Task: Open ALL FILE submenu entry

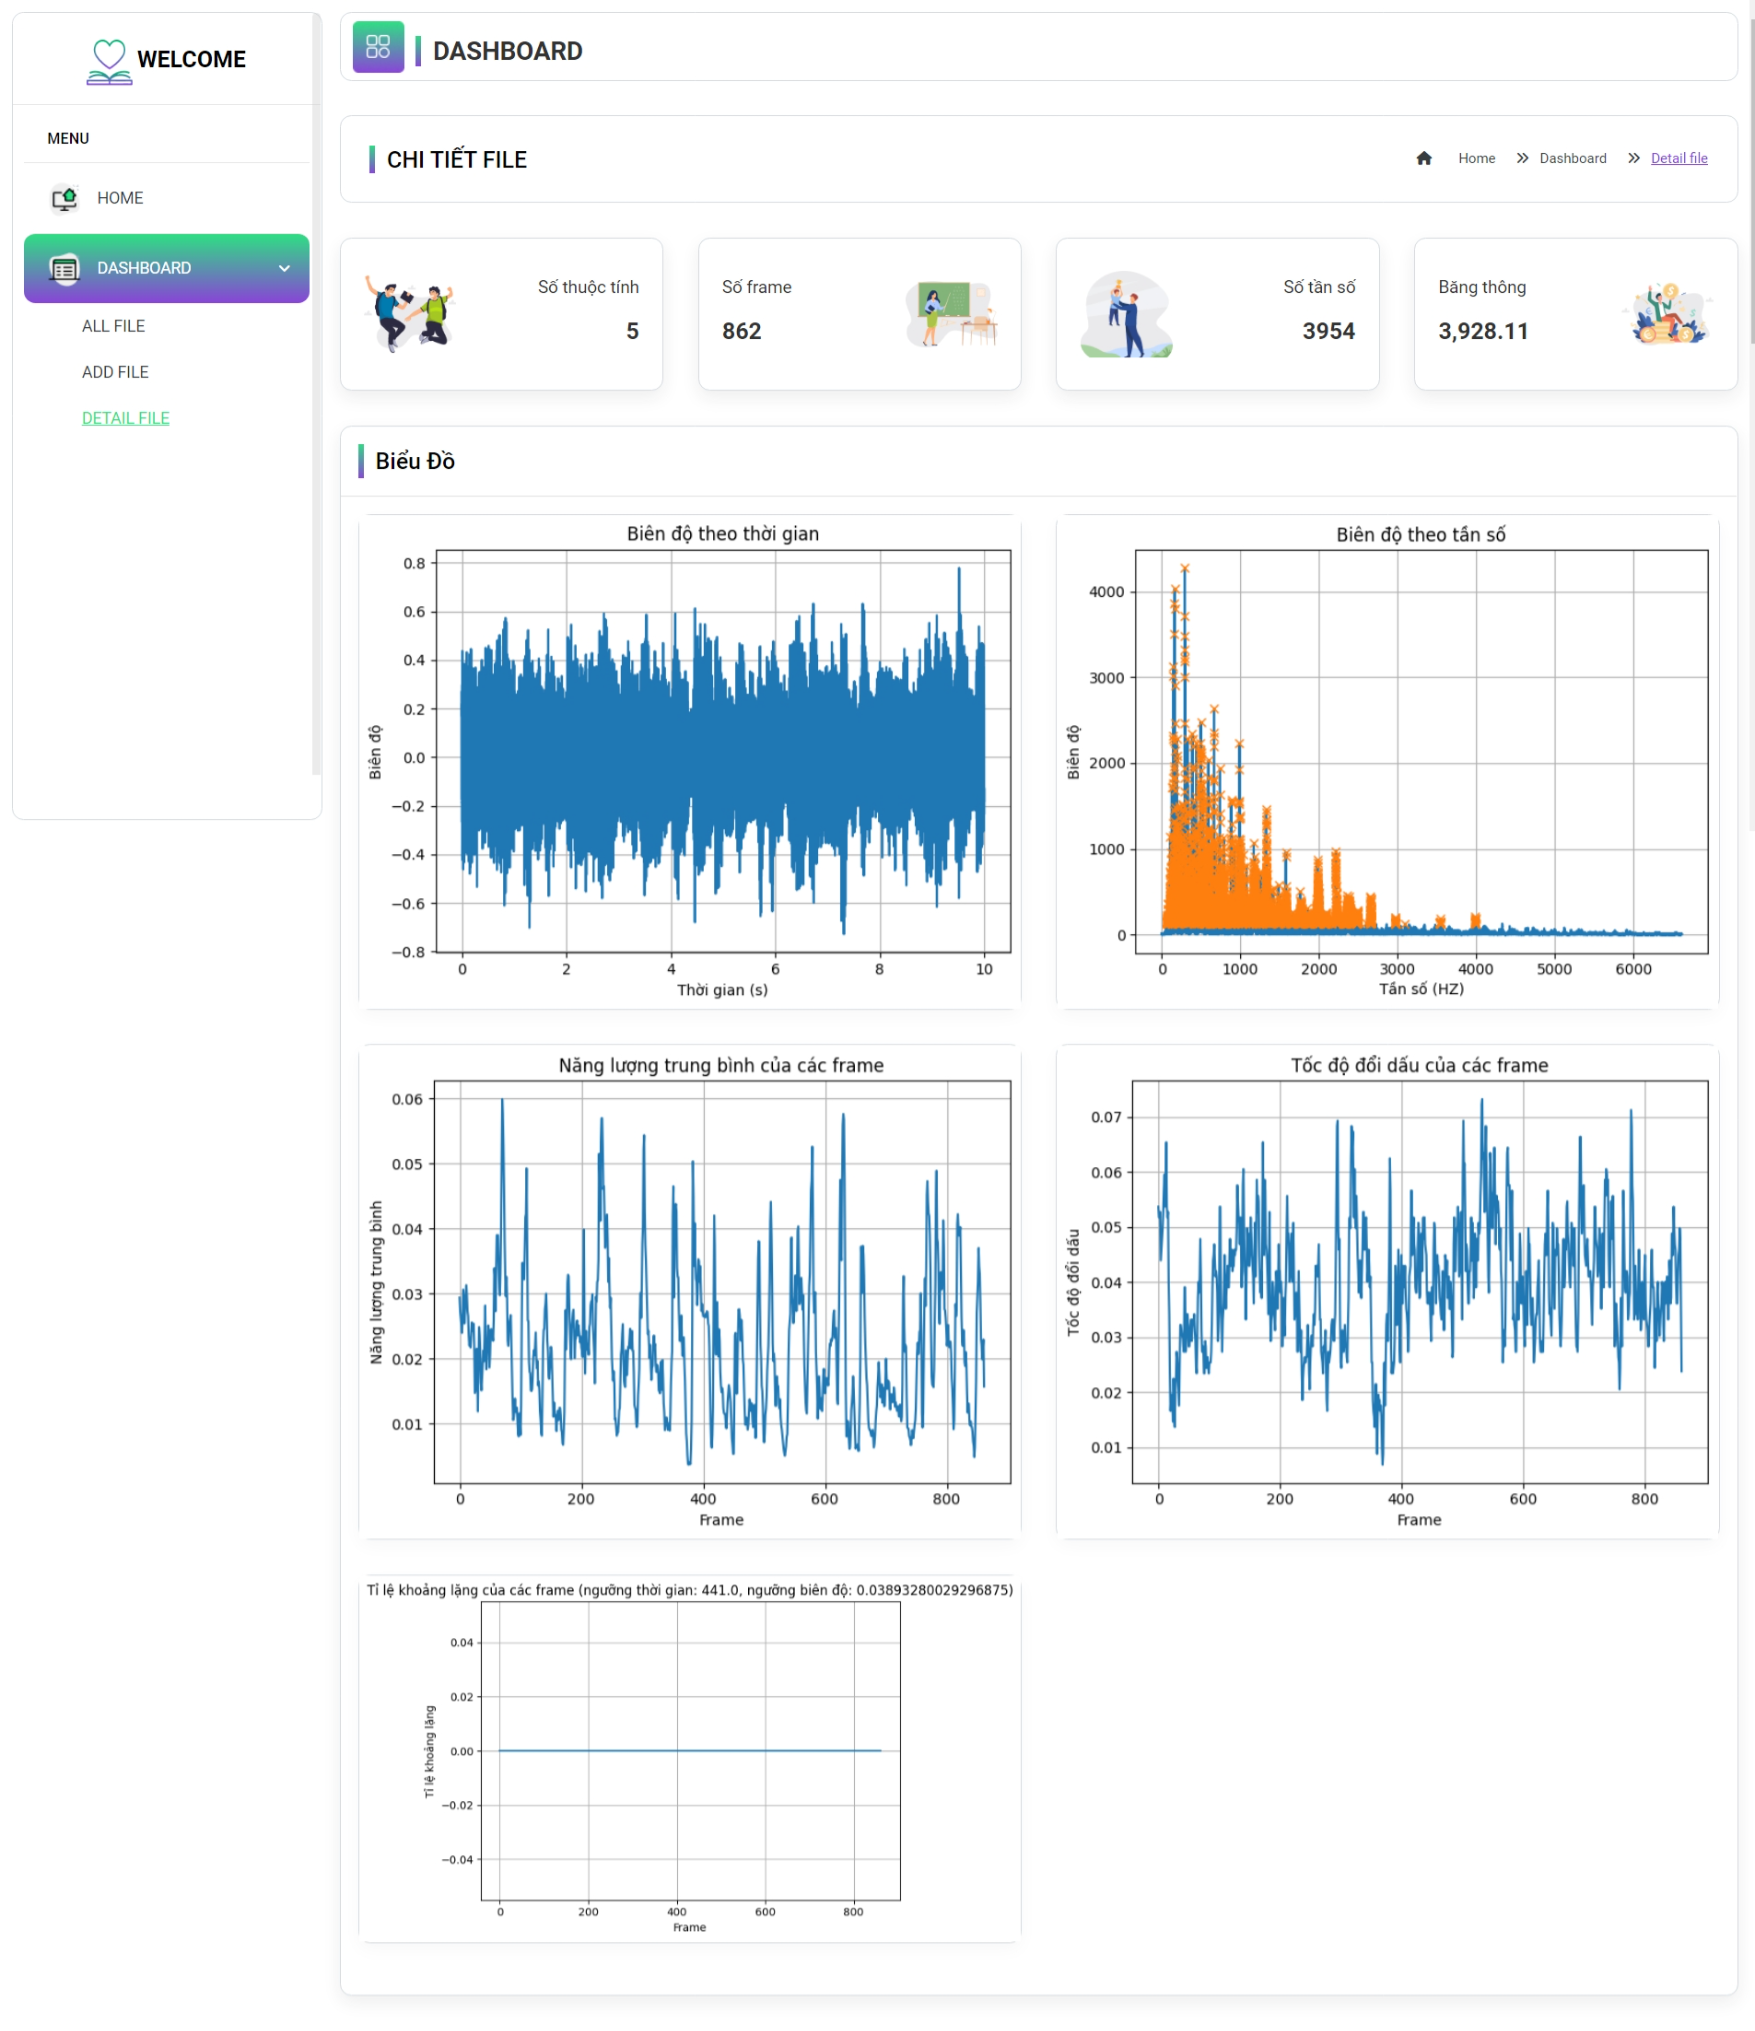Action: pos(114,326)
